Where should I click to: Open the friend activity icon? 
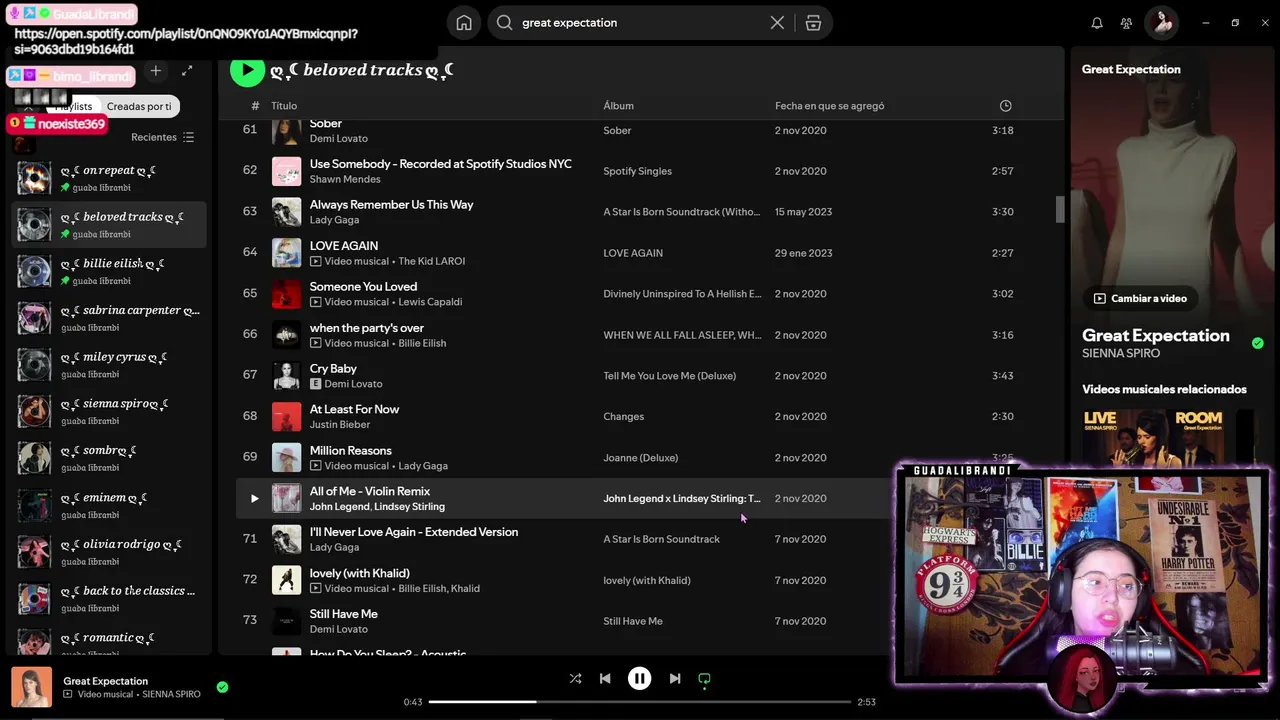[1127, 23]
